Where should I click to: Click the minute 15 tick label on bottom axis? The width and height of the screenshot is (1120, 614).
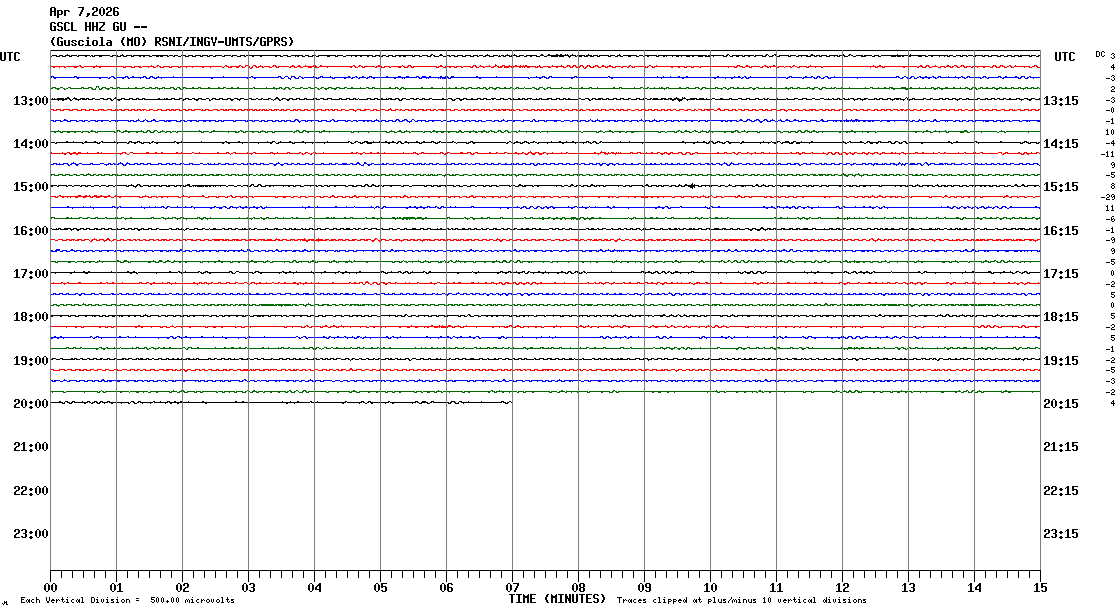tap(1039, 588)
